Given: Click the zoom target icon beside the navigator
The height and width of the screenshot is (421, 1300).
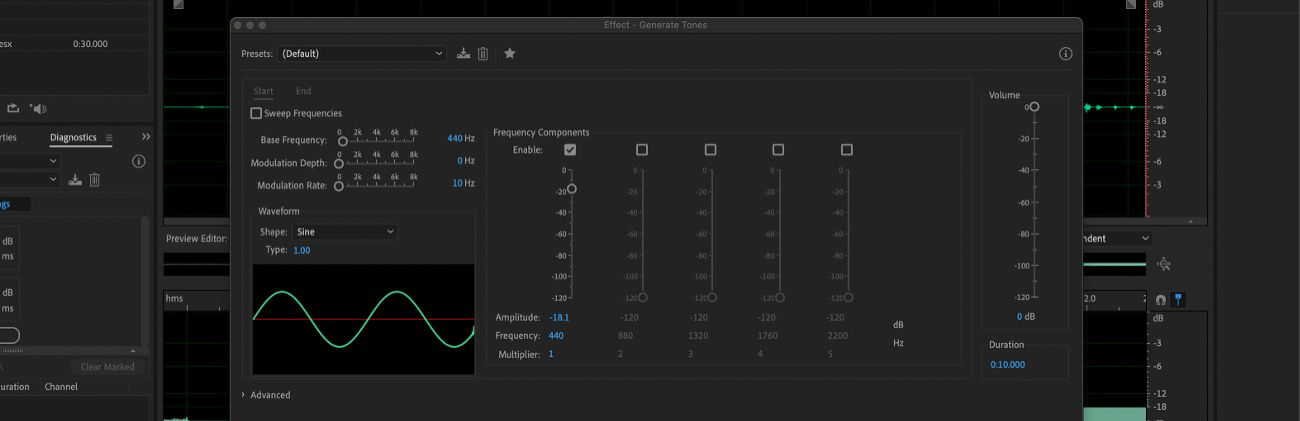Looking at the screenshot, I should click(1164, 264).
